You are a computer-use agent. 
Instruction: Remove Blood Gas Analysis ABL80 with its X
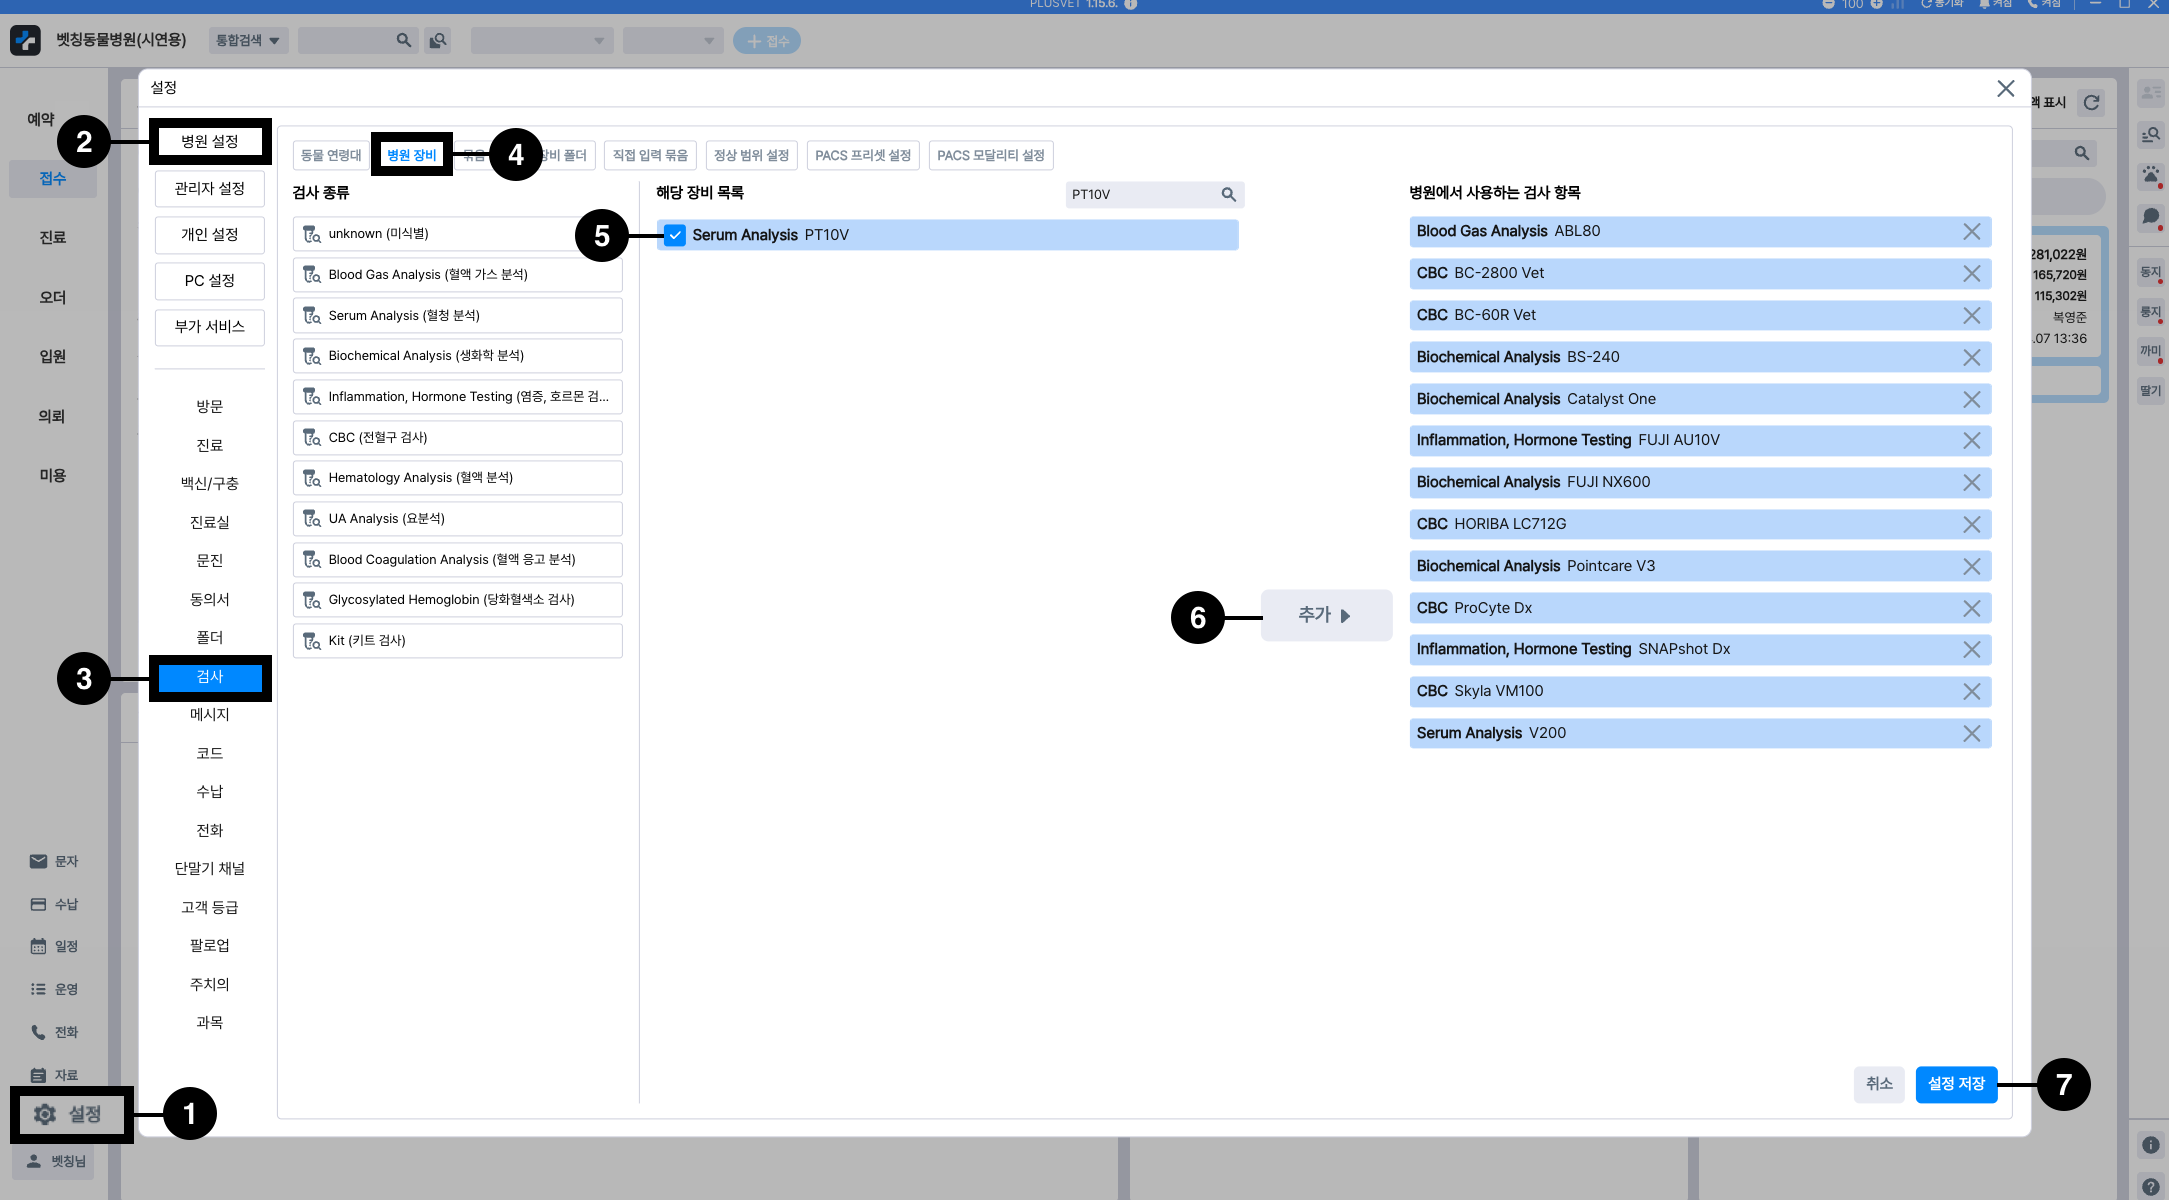pos(1971,232)
